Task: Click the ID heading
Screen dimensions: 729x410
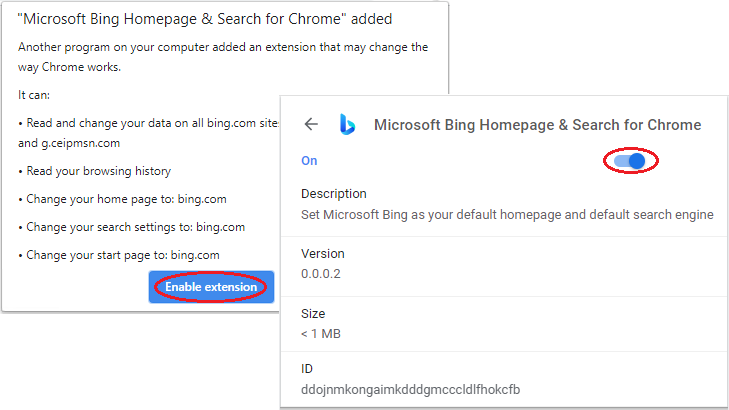Action: coord(308,369)
